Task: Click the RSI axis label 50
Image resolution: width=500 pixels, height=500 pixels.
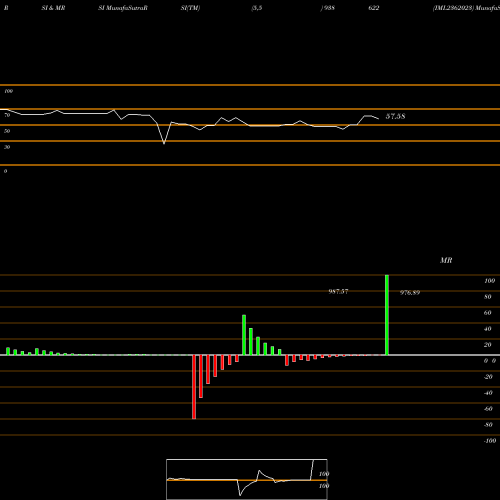Action: pyautogui.click(x=7, y=131)
